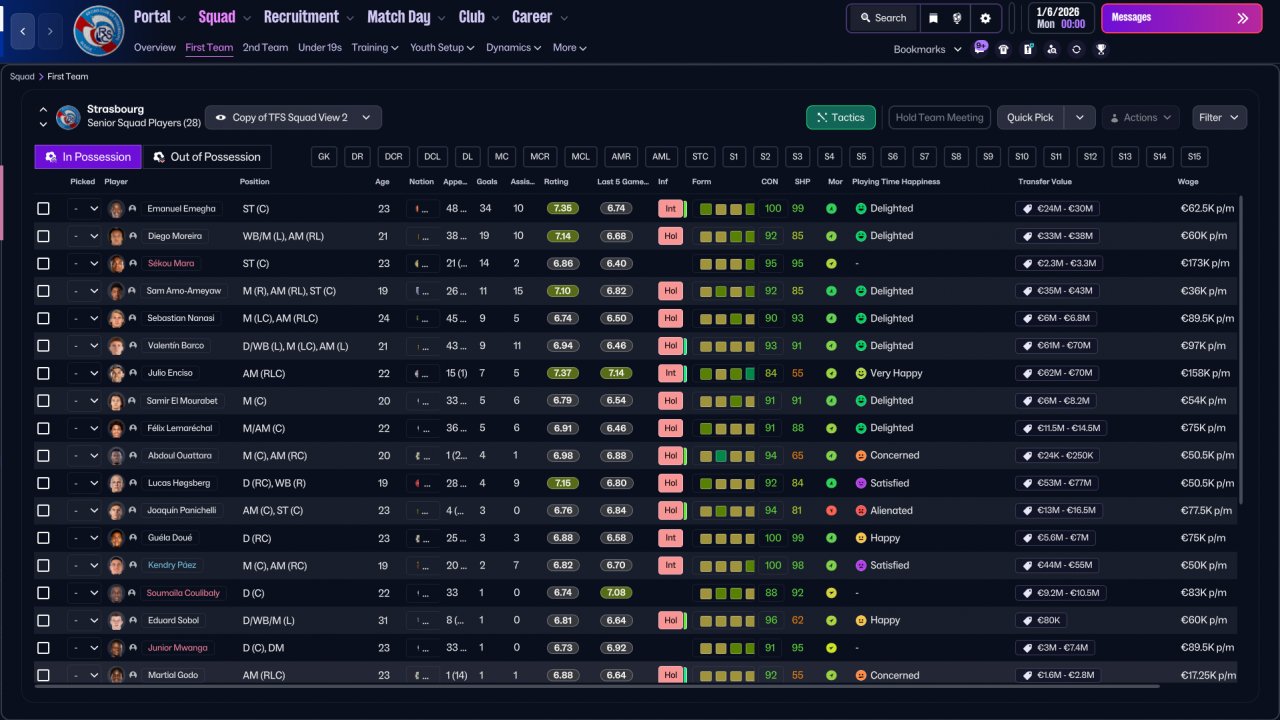
Task: Click Emanuel Emegha's face icon
Action: 116,209
